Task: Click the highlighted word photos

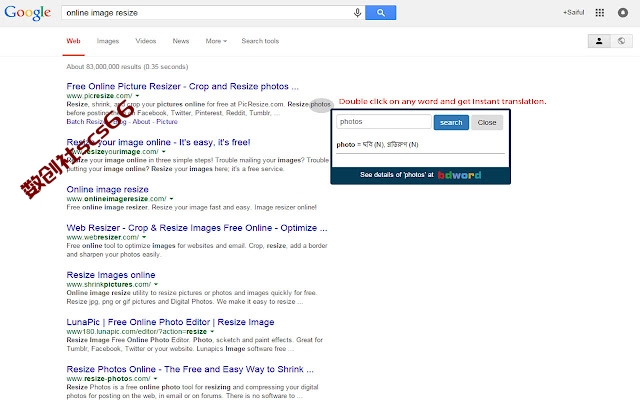Action: (321, 104)
